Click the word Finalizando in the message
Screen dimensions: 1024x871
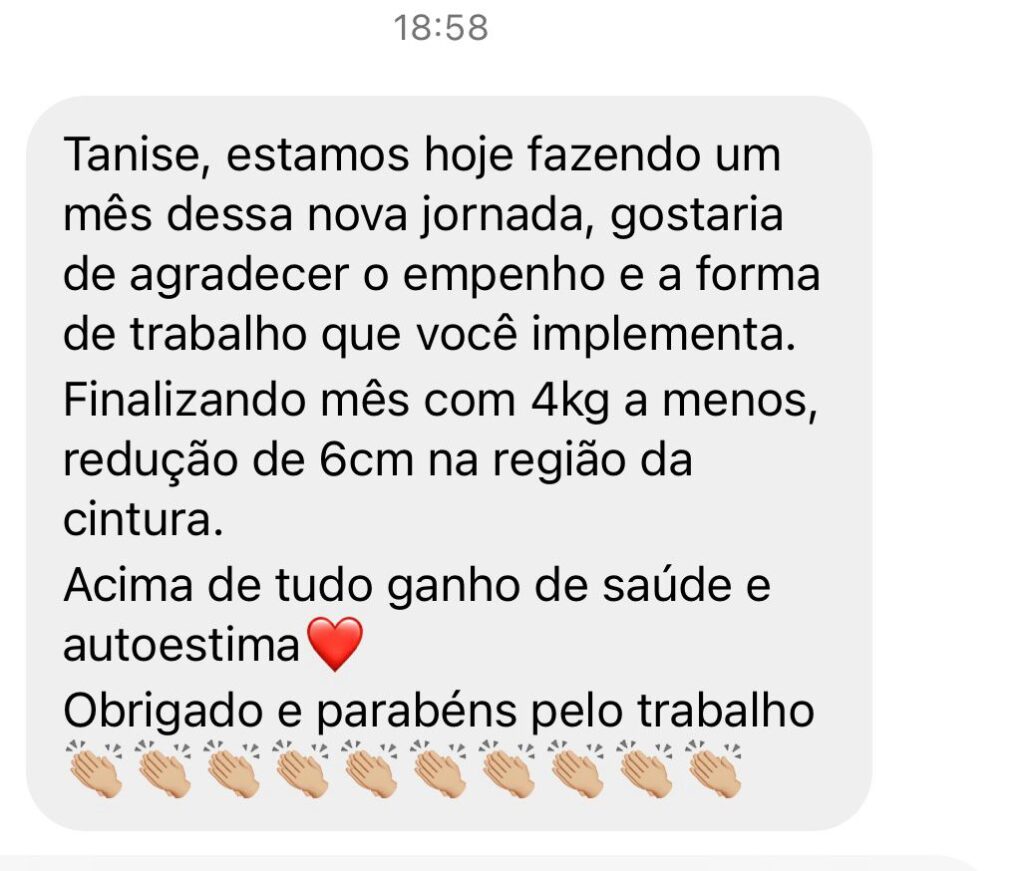pyautogui.click(x=184, y=400)
